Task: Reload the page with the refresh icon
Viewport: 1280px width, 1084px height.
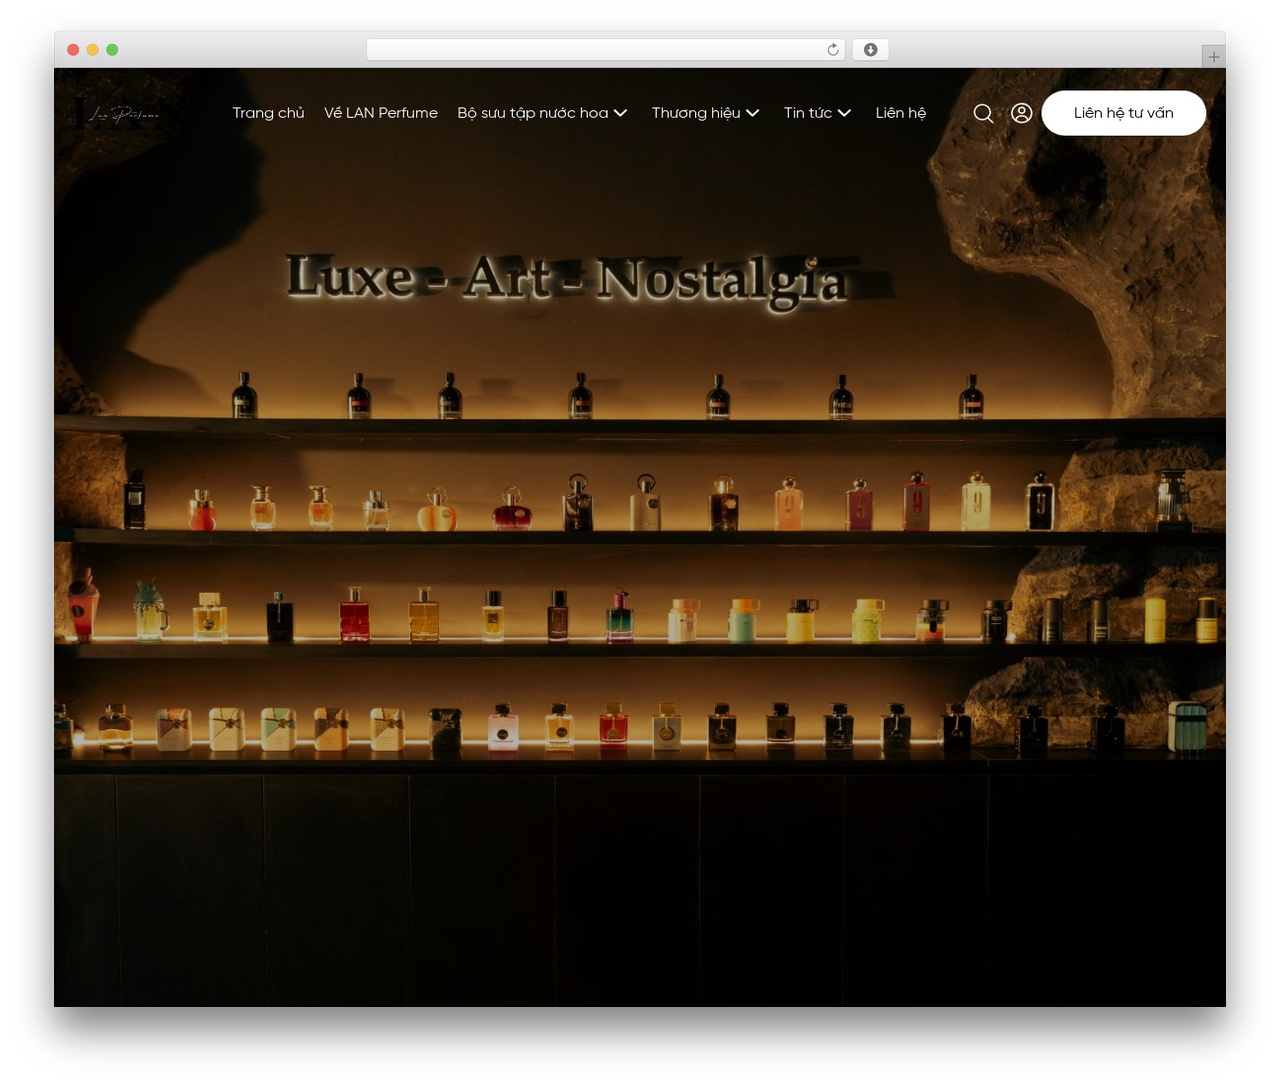Action: point(832,50)
